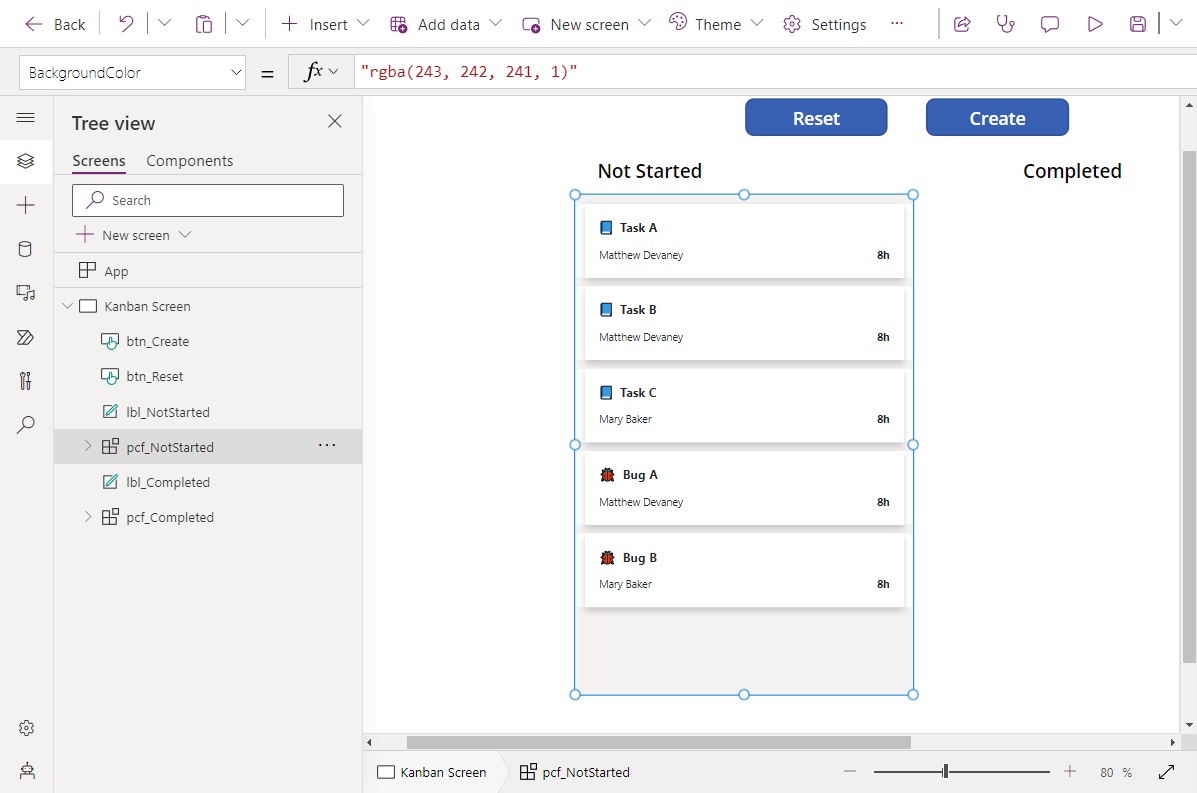Image resolution: width=1197 pixels, height=793 pixels.
Task: Expand the pcf_Completed tree item
Action: point(88,517)
